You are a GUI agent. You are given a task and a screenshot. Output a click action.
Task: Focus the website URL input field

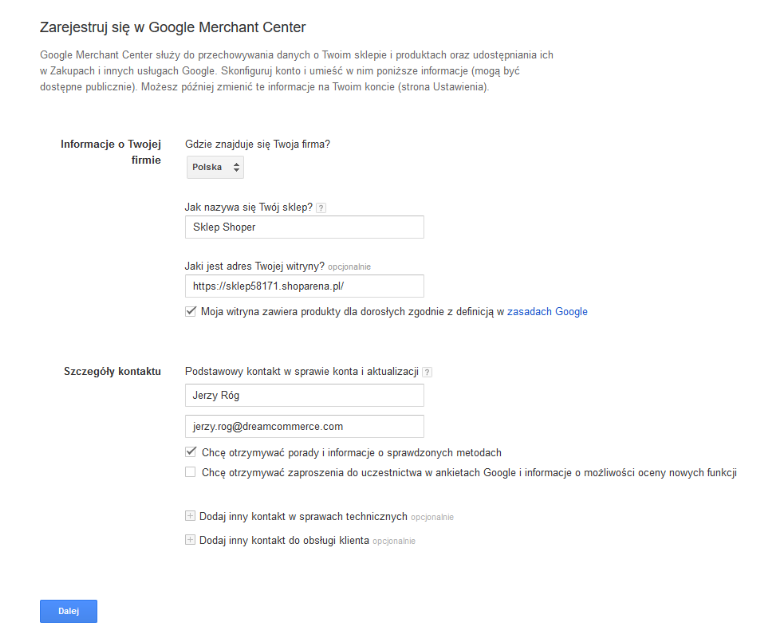point(304,286)
